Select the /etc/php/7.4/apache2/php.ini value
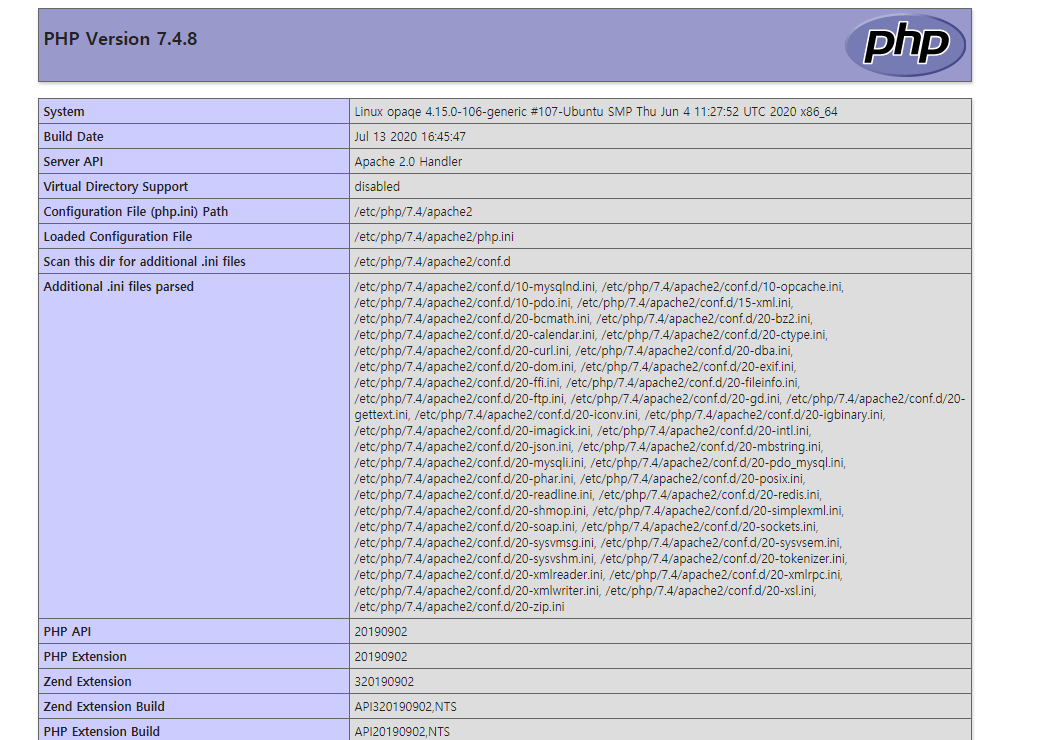The width and height of the screenshot is (1055, 740). click(434, 236)
